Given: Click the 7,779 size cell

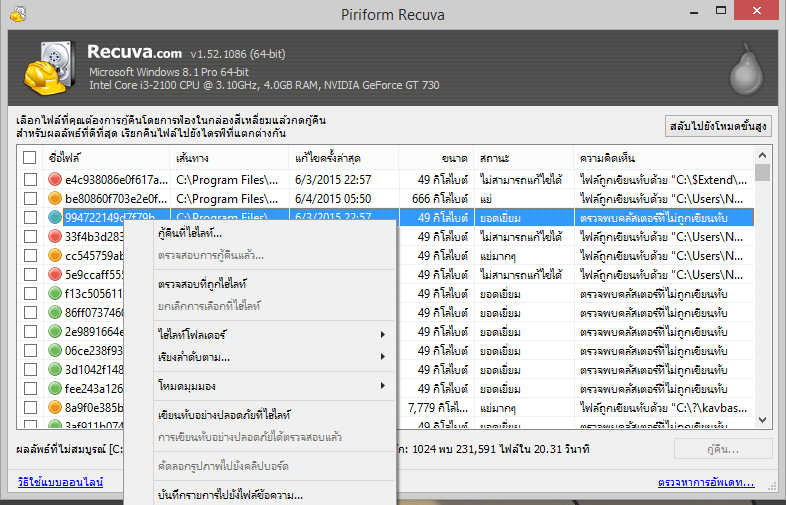Looking at the screenshot, I should tap(438, 408).
